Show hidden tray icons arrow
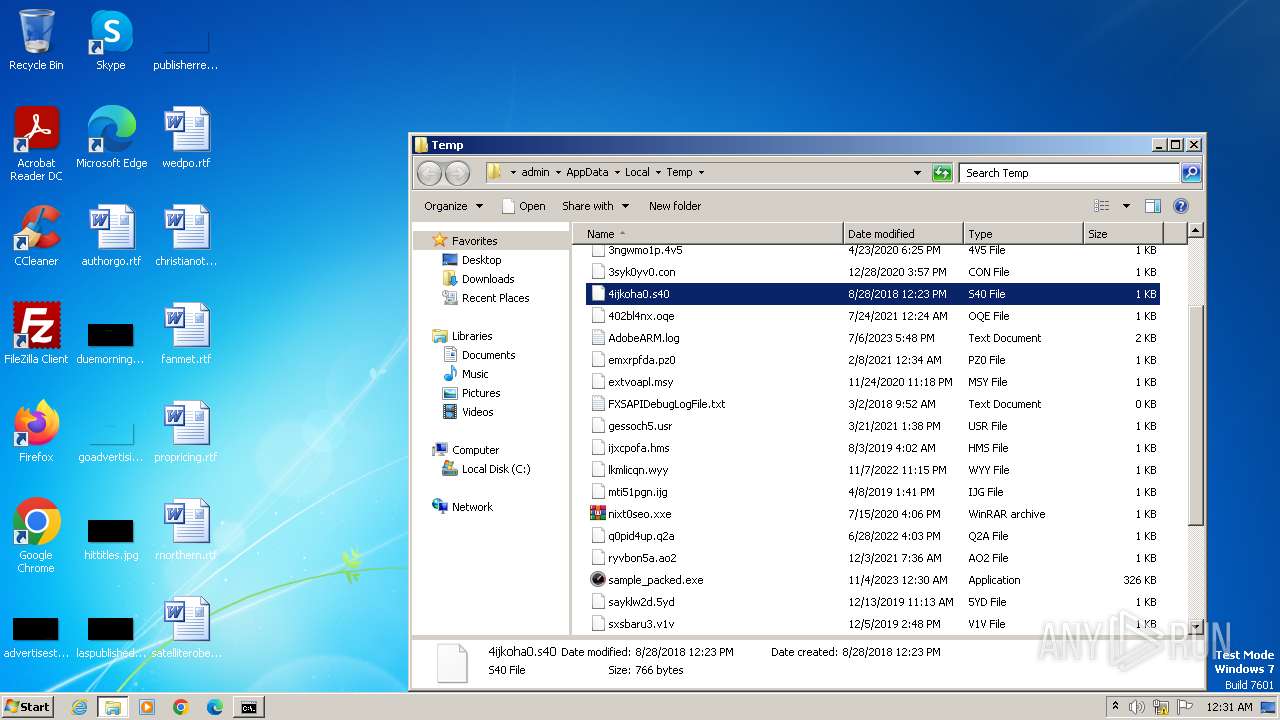 1115,706
